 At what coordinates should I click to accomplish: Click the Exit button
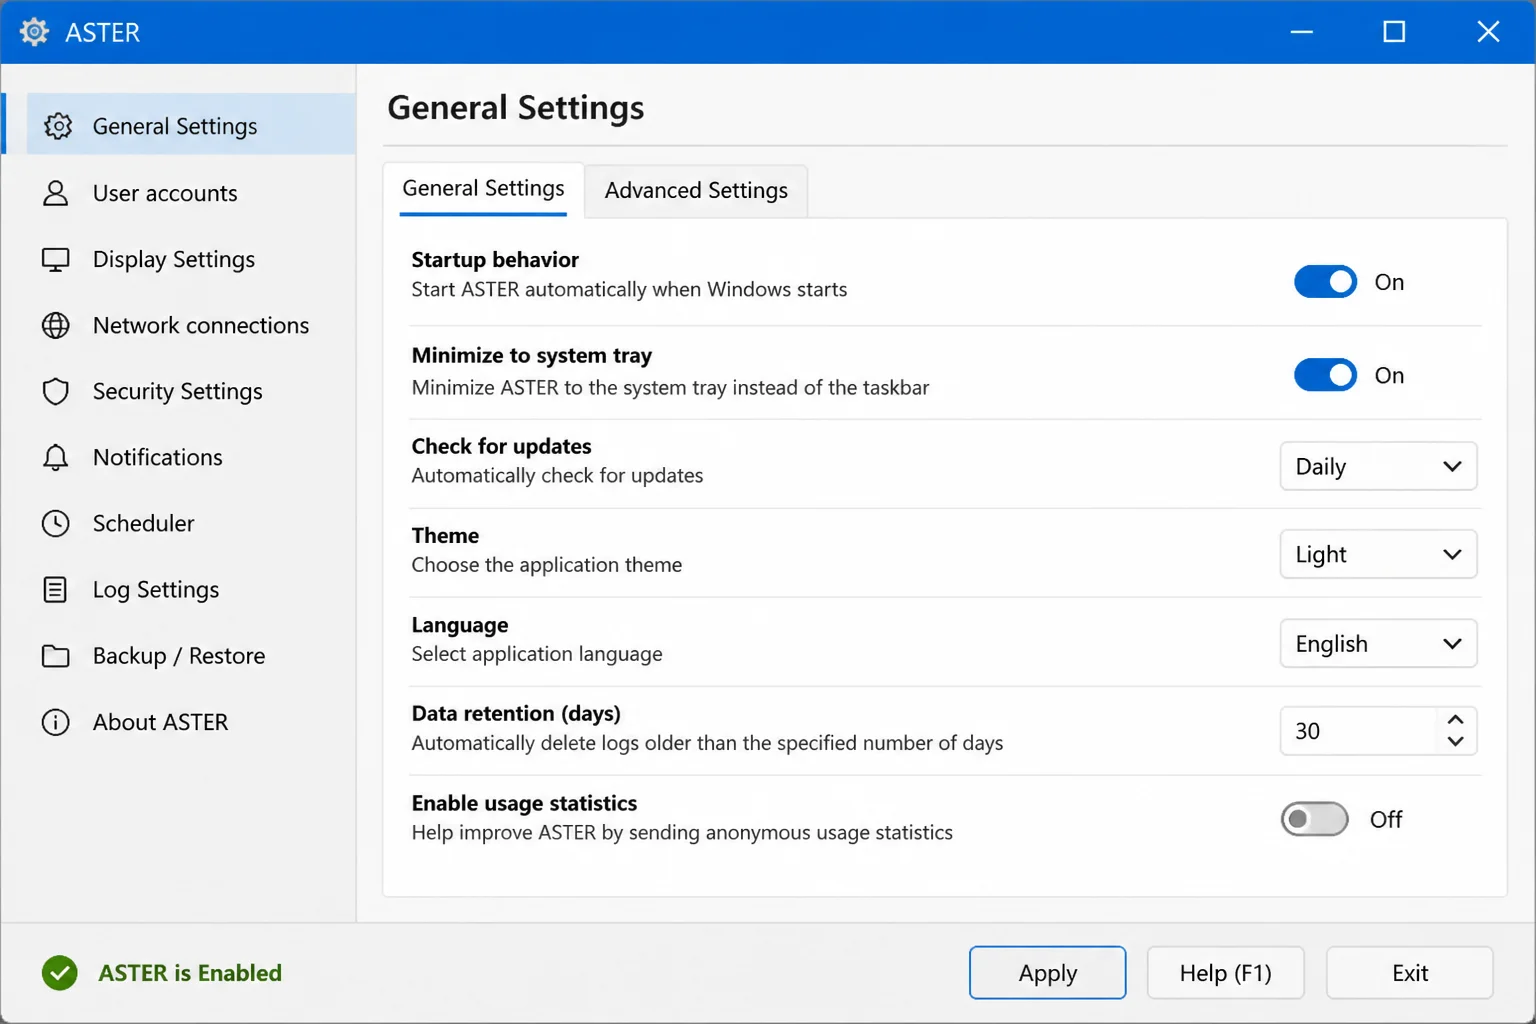point(1410,973)
